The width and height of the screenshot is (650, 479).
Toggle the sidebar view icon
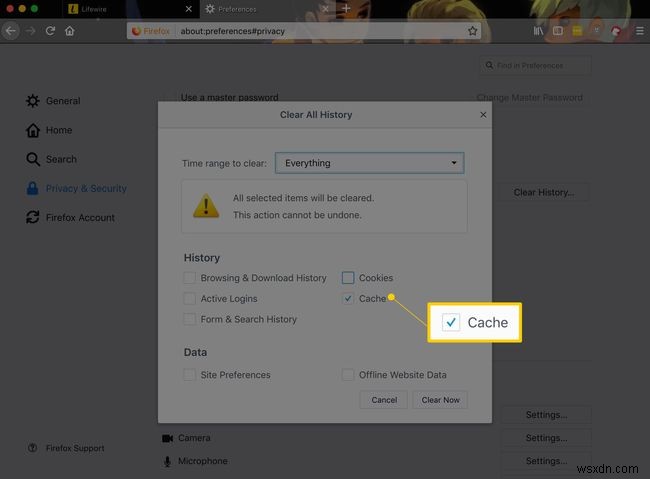[x=558, y=31]
